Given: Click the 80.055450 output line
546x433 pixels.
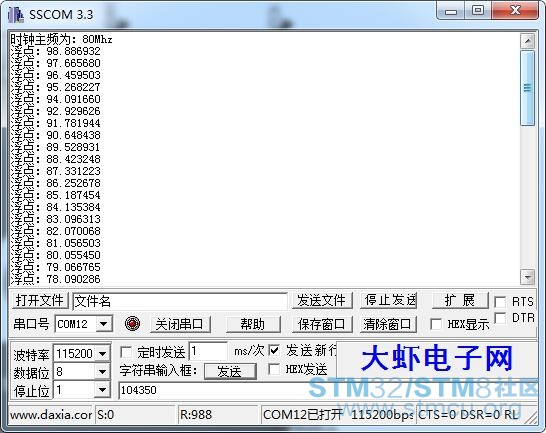Looking at the screenshot, I should click(56, 255).
